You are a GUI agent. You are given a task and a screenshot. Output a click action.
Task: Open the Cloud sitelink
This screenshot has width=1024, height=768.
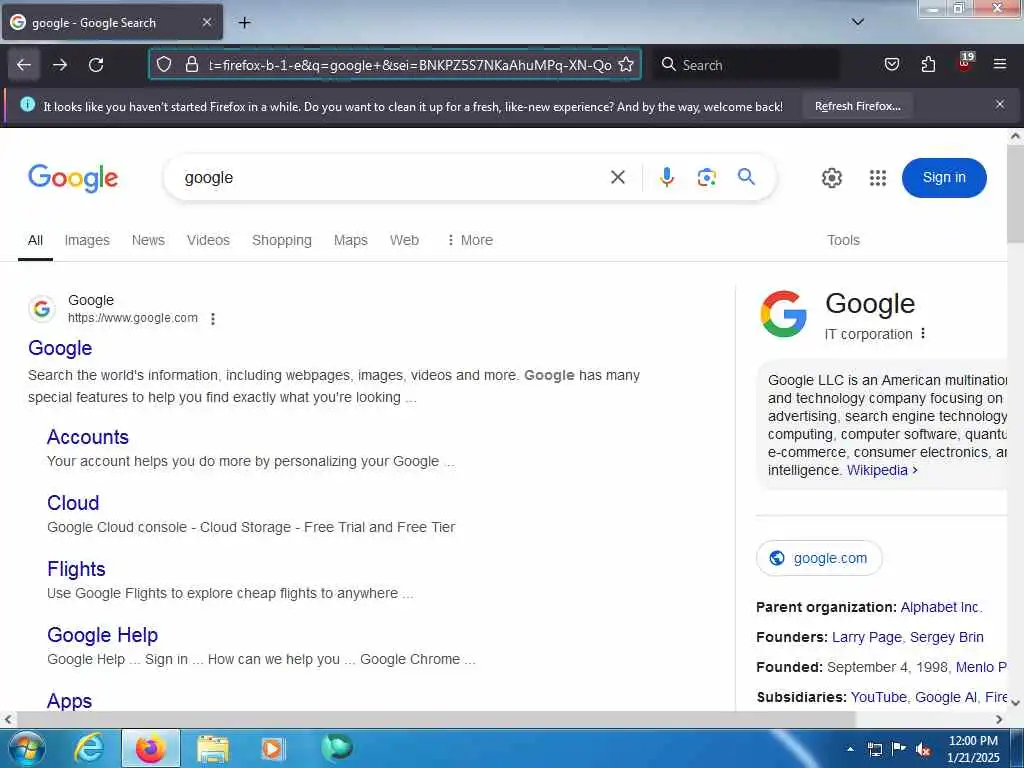pos(73,503)
